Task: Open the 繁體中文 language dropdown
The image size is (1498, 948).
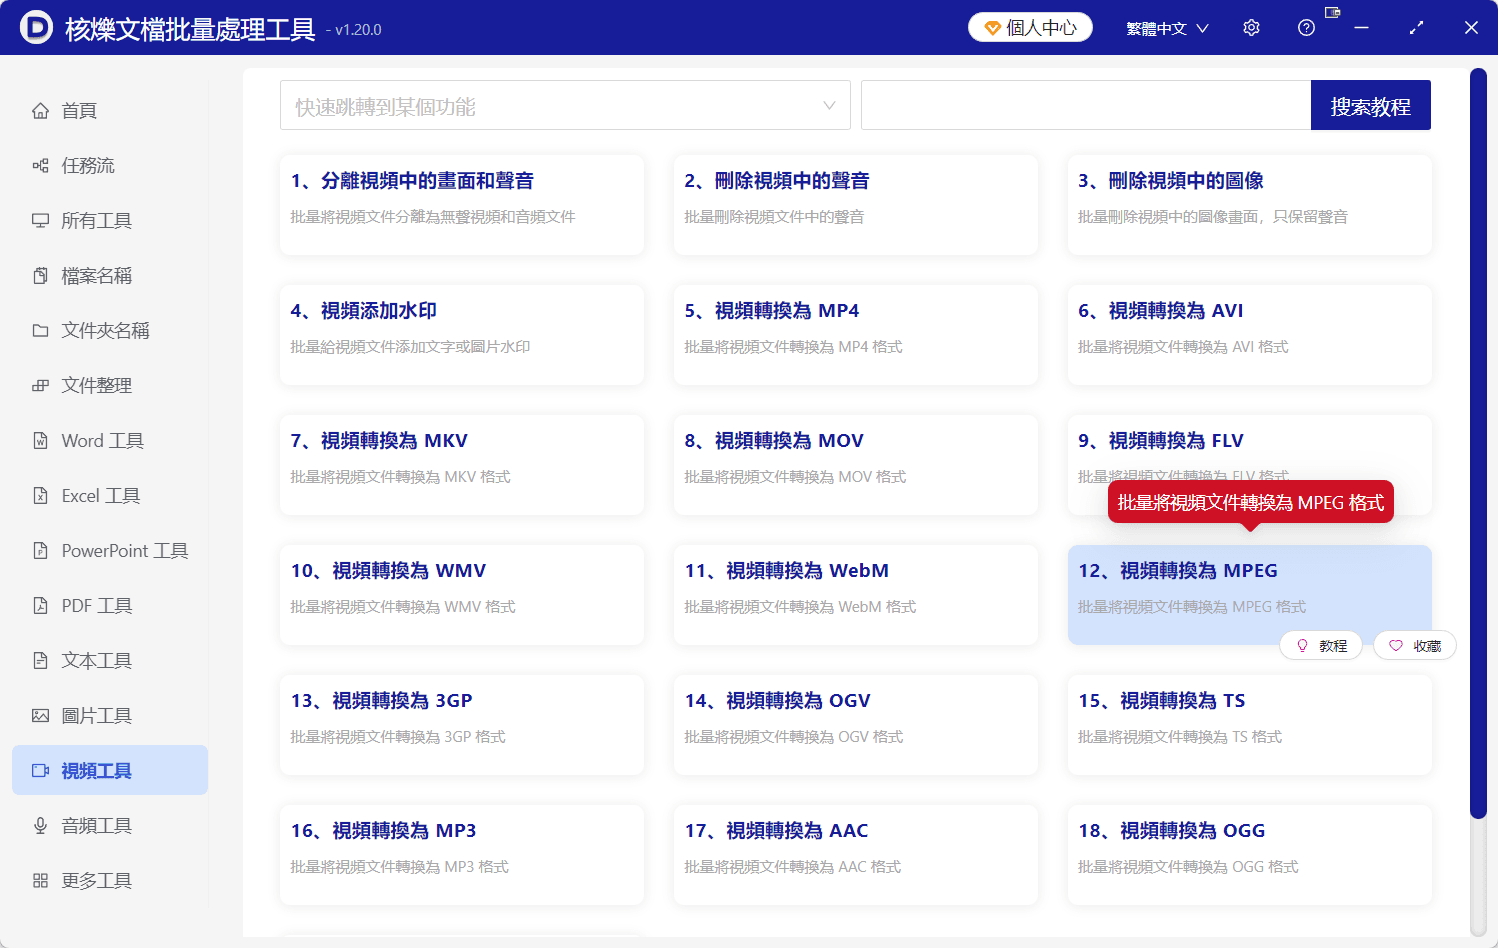Action: point(1167,28)
